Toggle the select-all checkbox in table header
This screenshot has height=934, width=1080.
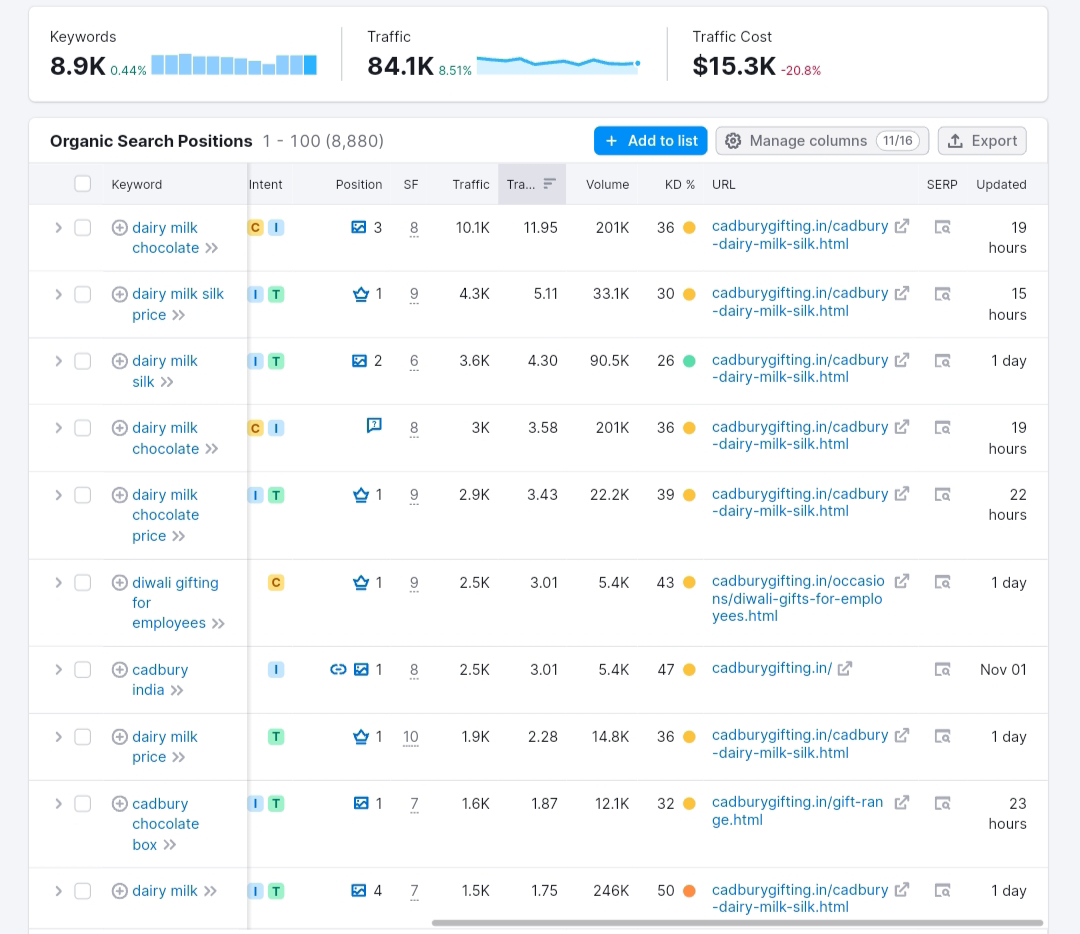tap(83, 184)
